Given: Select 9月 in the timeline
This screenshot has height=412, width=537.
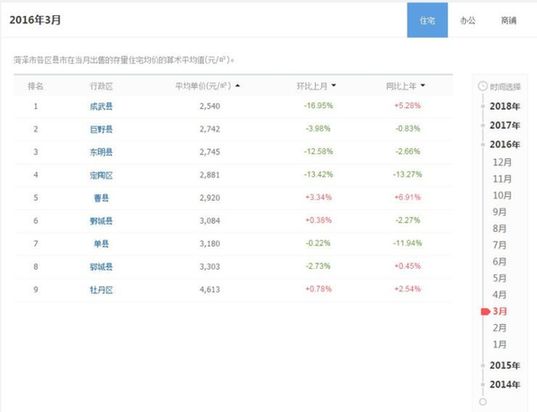Looking at the screenshot, I should click(x=499, y=212).
